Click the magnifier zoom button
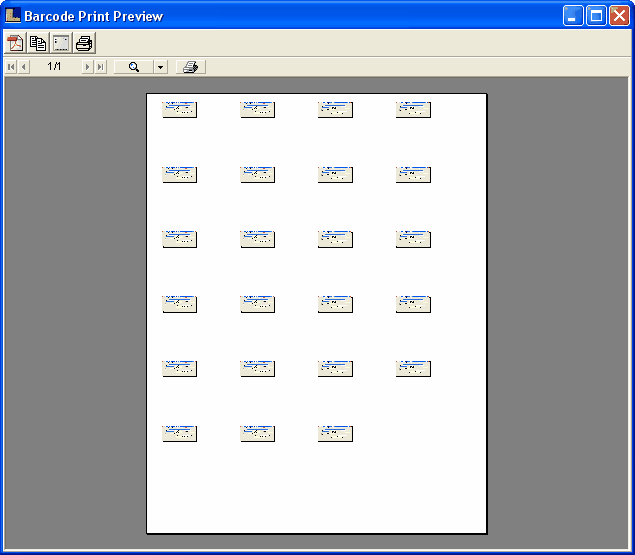Screen dimensions: 635x555 point(134,67)
